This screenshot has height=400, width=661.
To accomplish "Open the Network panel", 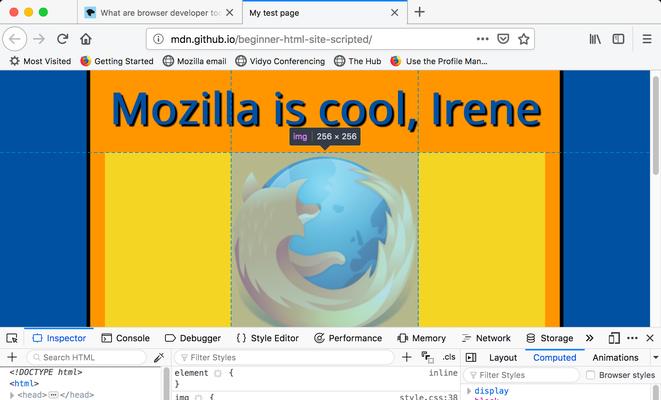I will pyautogui.click(x=486, y=338).
